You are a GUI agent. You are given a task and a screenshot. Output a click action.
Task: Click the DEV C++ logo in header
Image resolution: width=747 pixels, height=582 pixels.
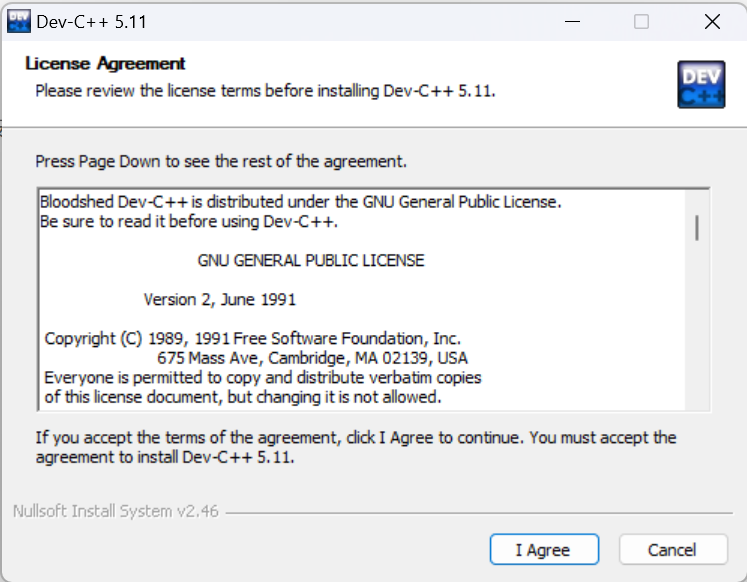[x=701, y=85]
